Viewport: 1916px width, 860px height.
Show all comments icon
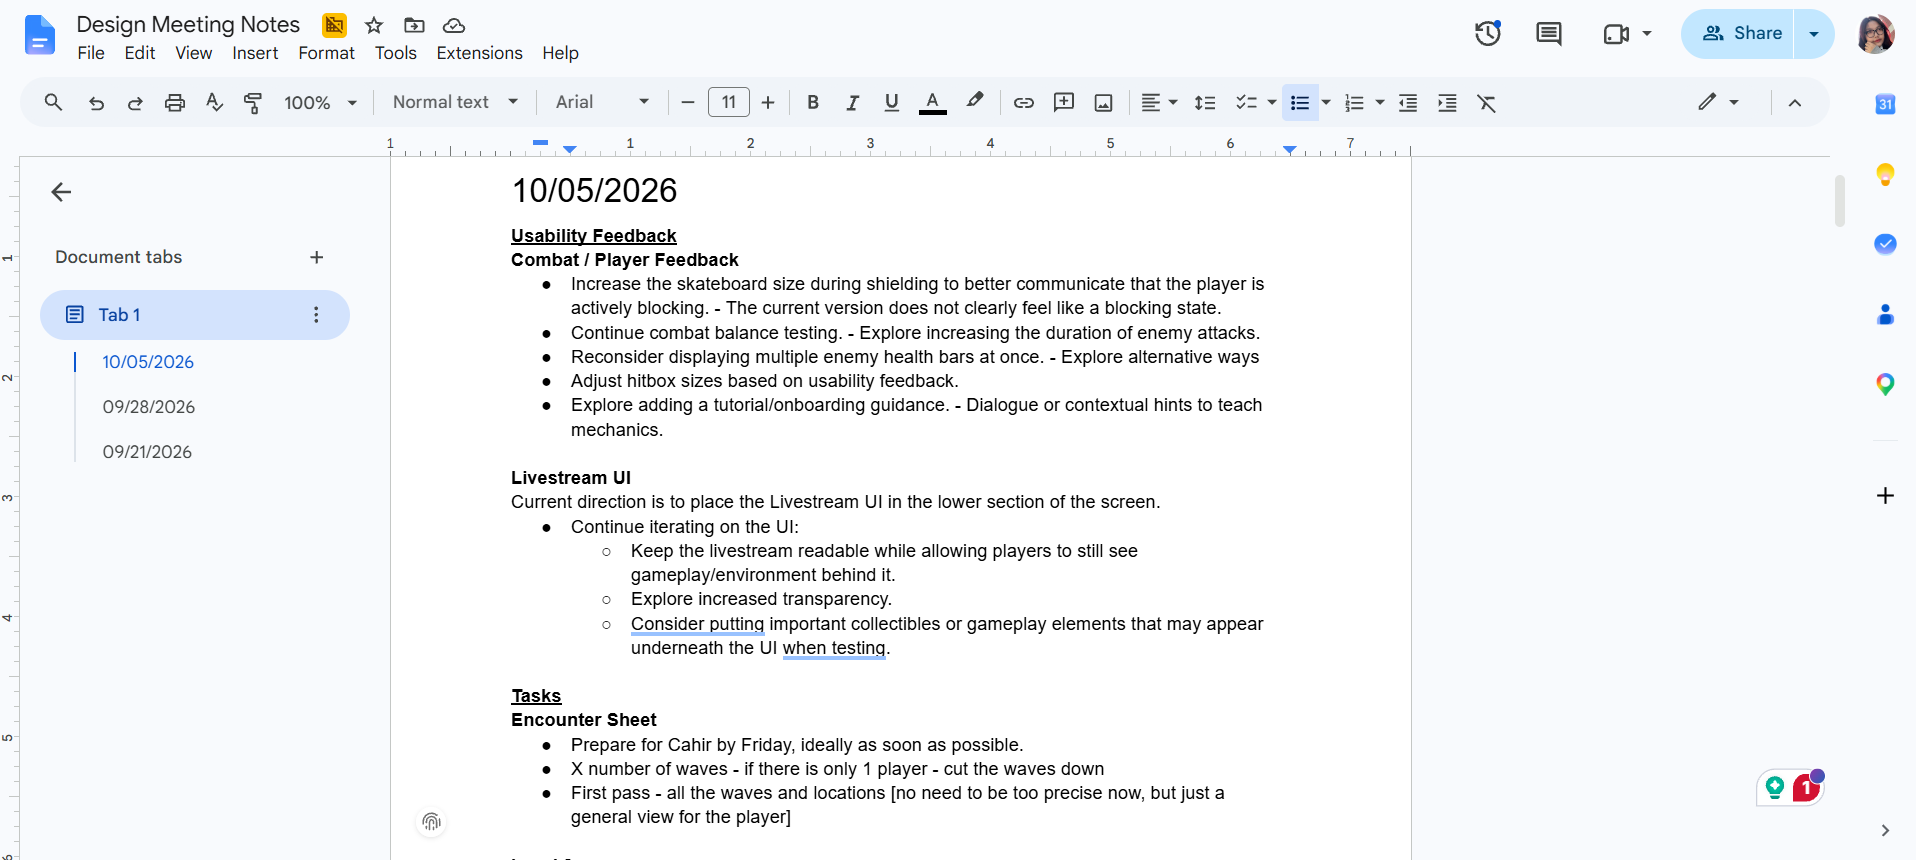1549,33
